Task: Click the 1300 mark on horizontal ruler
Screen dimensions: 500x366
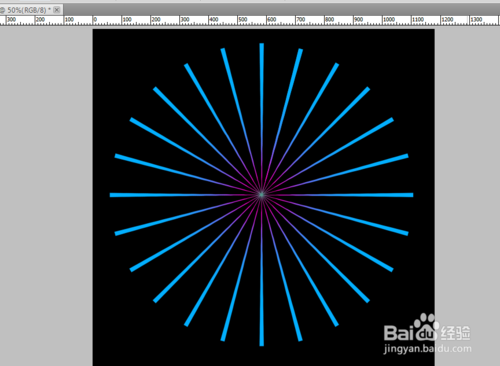Action: click(x=476, y=20)
